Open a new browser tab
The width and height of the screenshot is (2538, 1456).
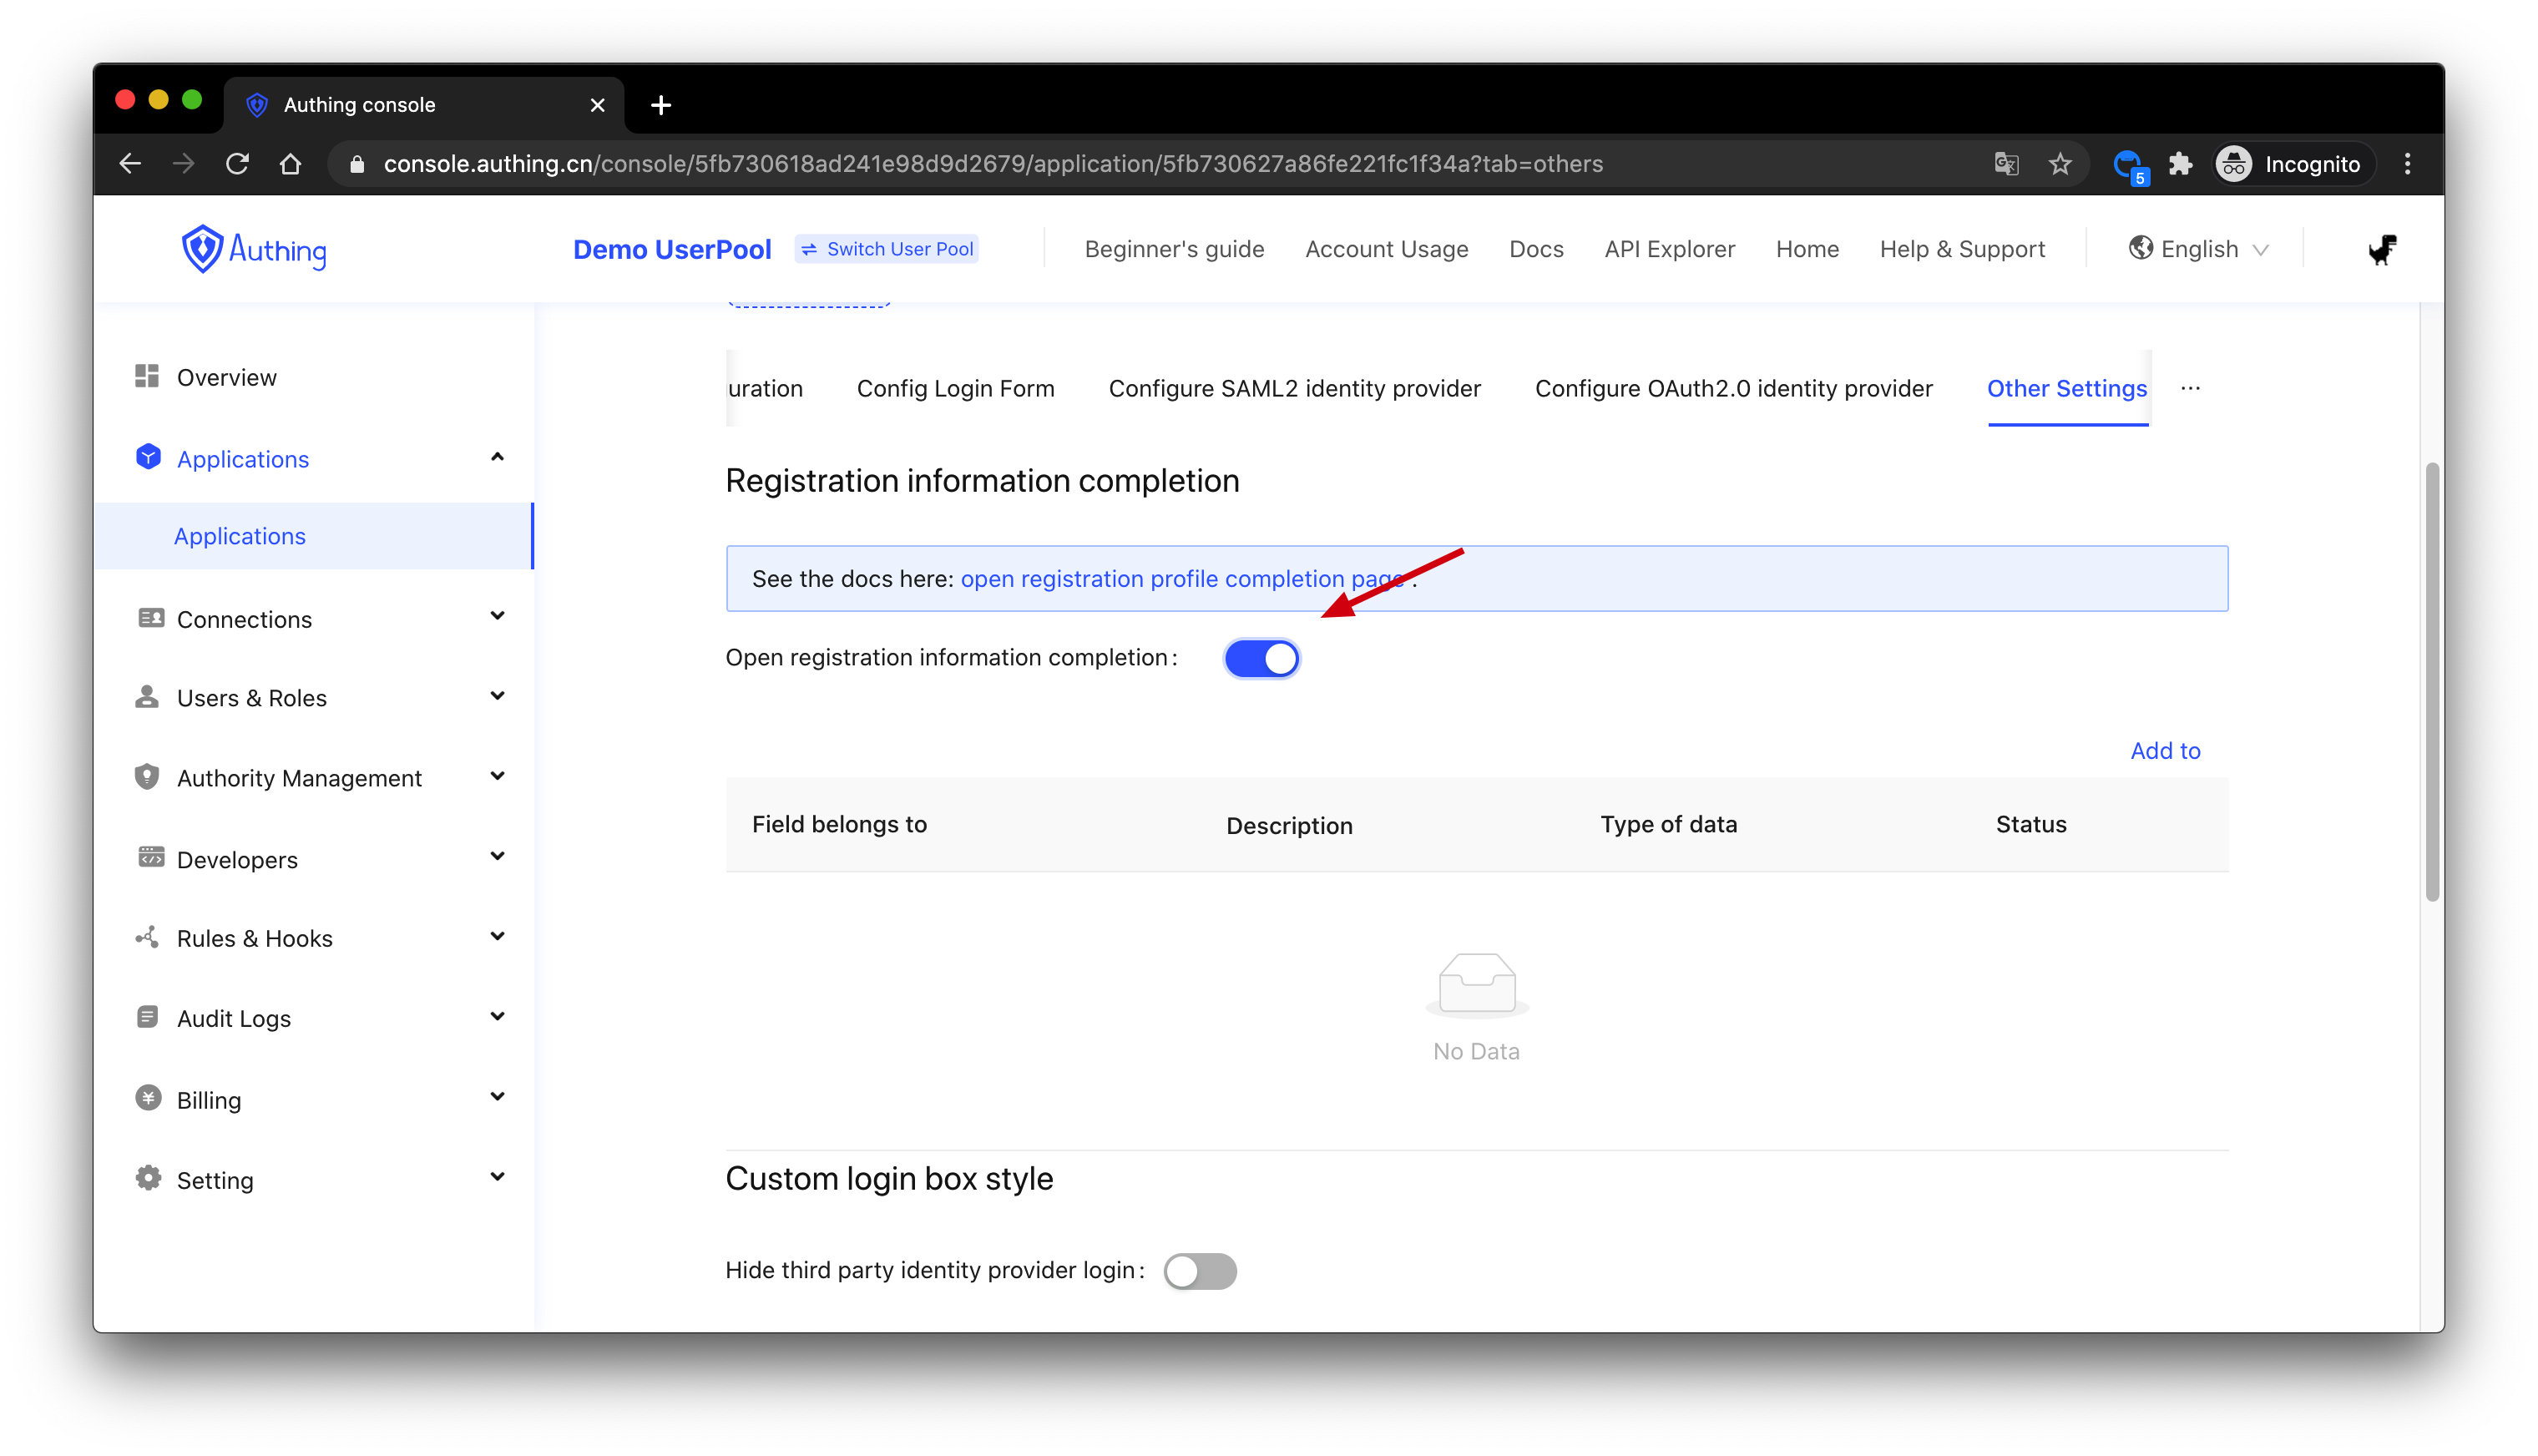point(661,105)
